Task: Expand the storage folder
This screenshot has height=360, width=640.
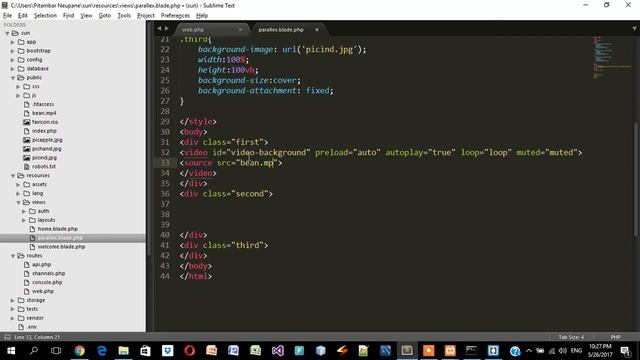Action: click(13, 300)
